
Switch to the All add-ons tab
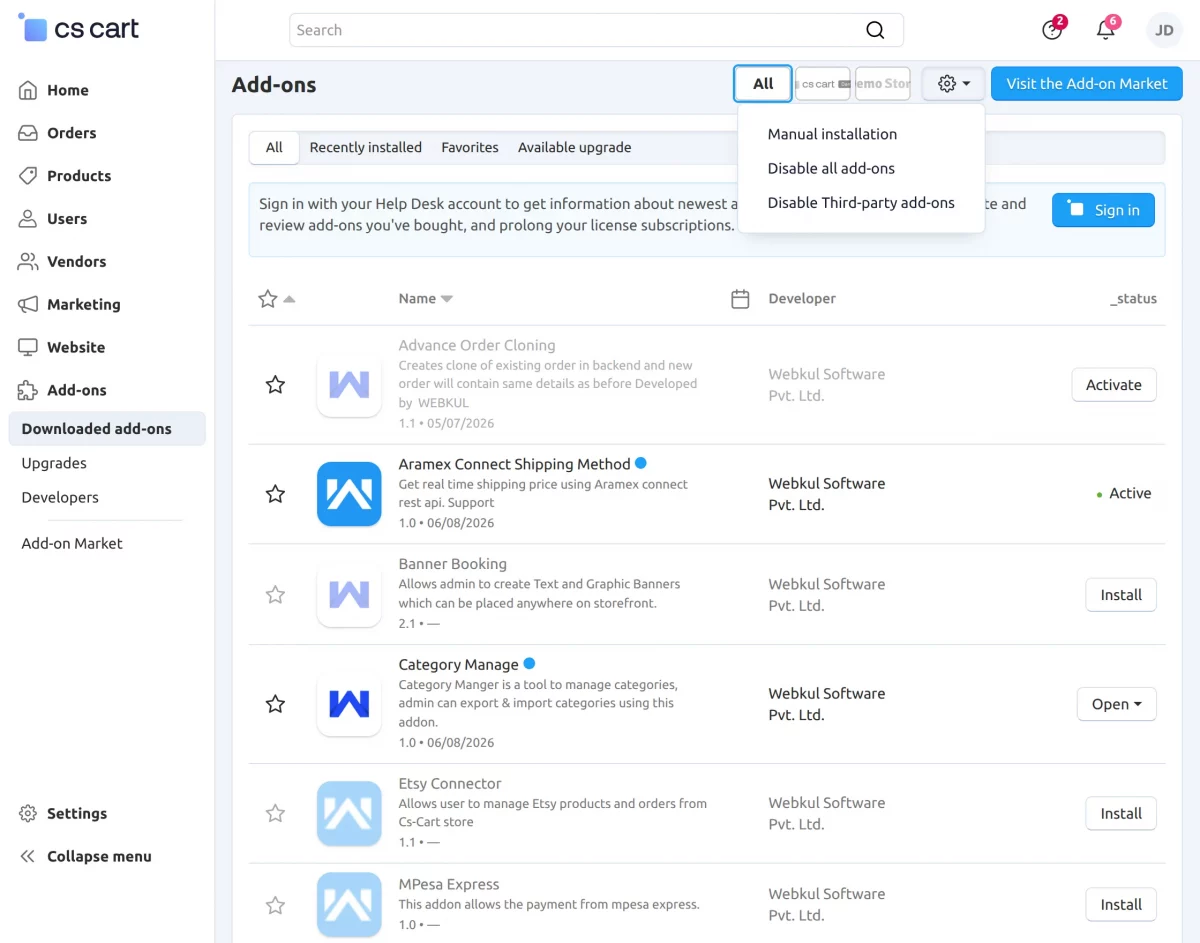pyautogui.click(x=274, y=148)
